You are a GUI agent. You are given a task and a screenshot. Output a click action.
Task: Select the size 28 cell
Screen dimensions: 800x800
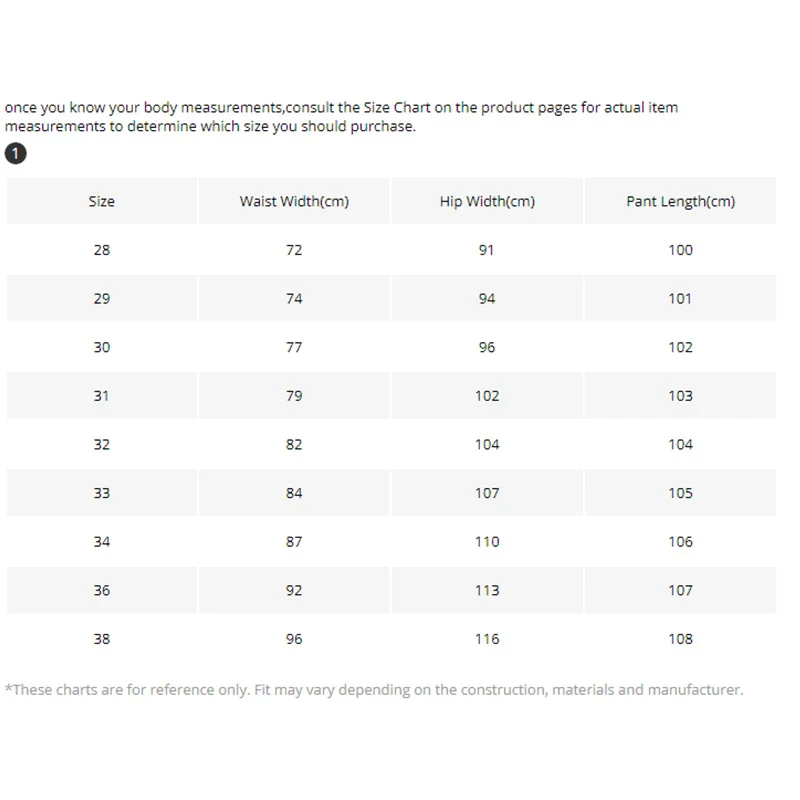tap(102, 250)
